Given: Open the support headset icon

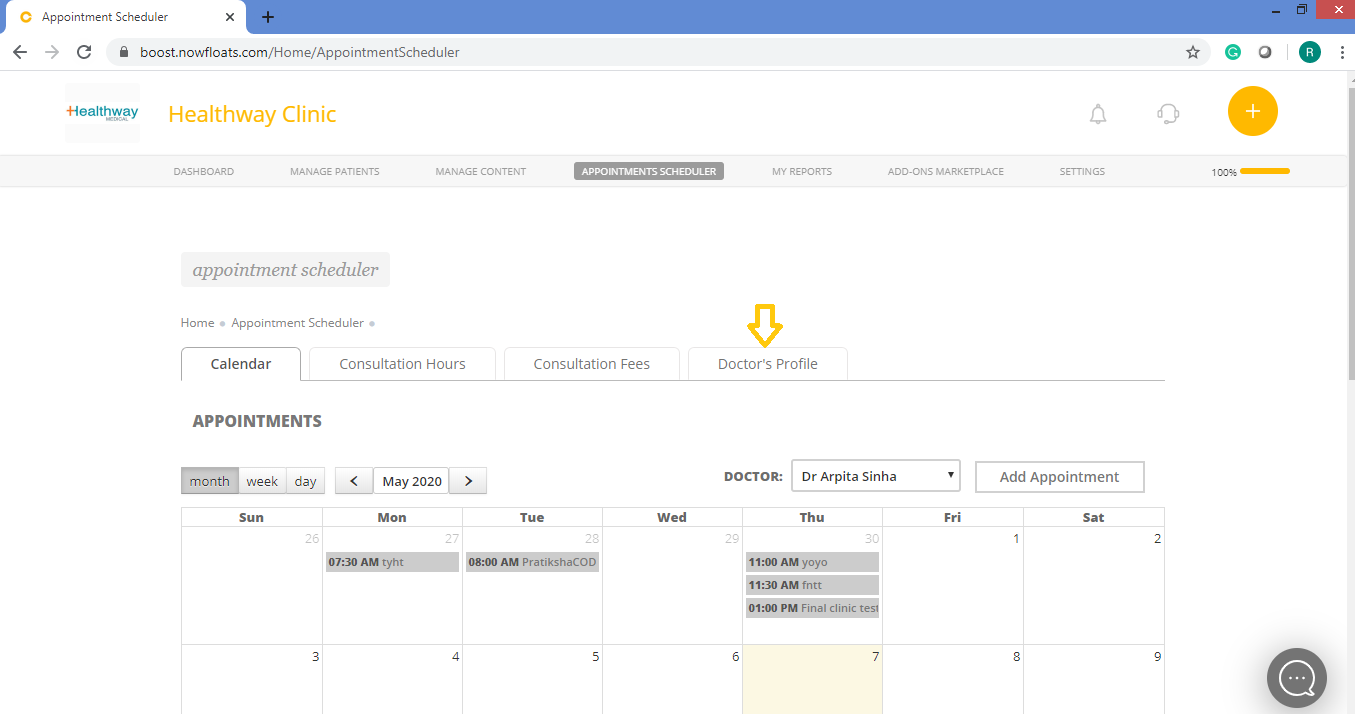Looking at the screenshot, I should click(1168, 114).
